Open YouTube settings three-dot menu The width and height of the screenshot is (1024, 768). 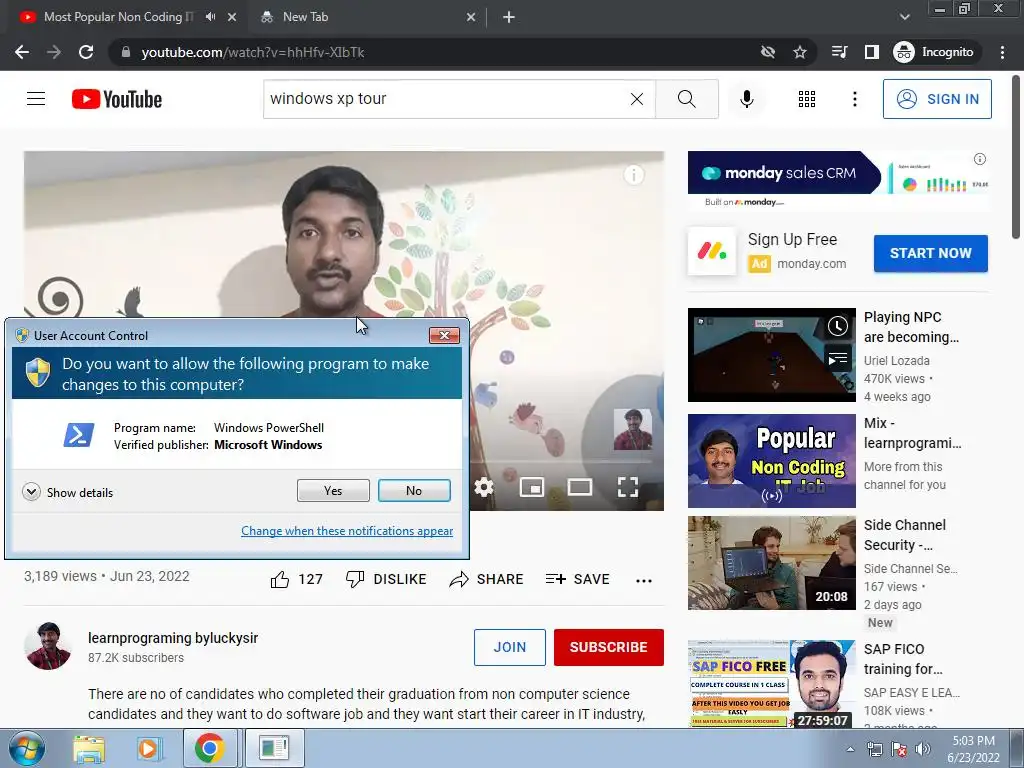[x=855, y=99]
